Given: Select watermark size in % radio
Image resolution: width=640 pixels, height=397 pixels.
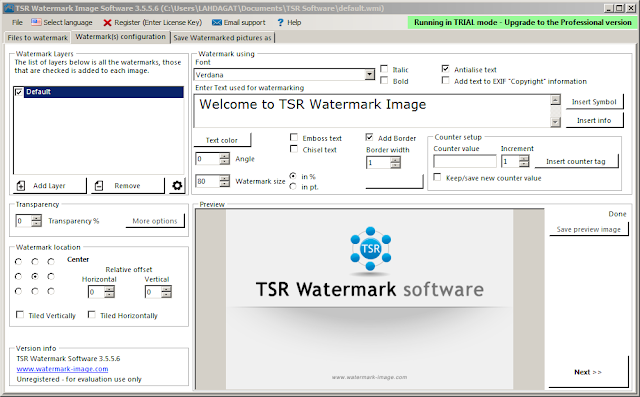Looking at the screenshot, I should point(293,176).
